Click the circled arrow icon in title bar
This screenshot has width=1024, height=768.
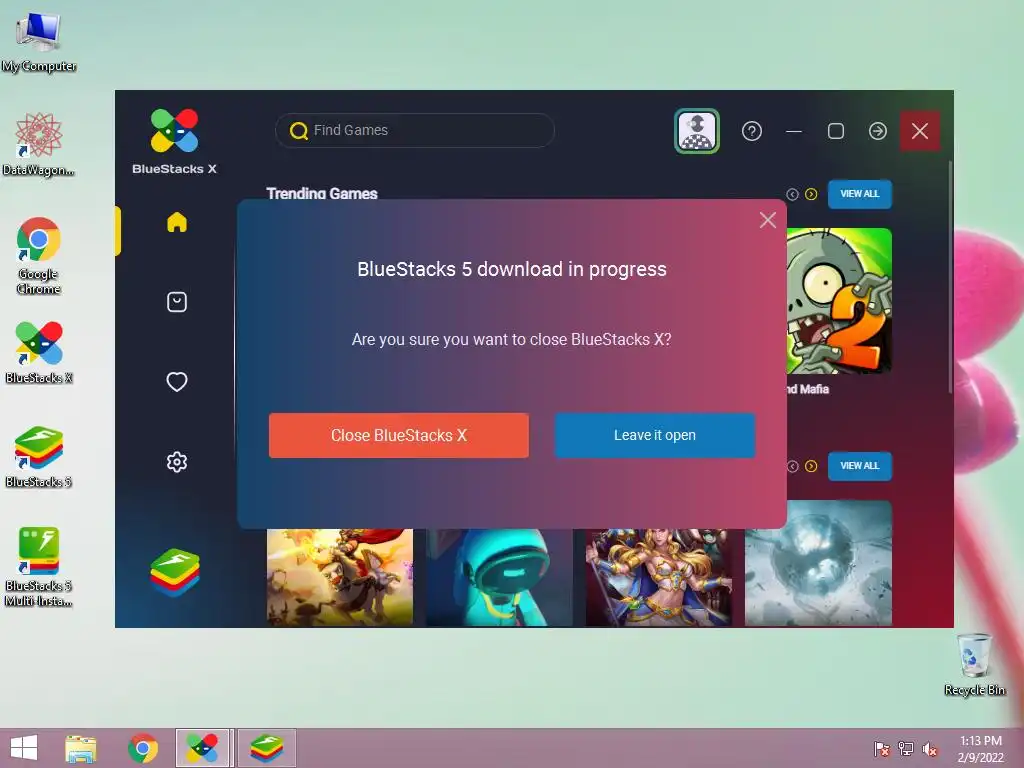click(x=878, y=131)
